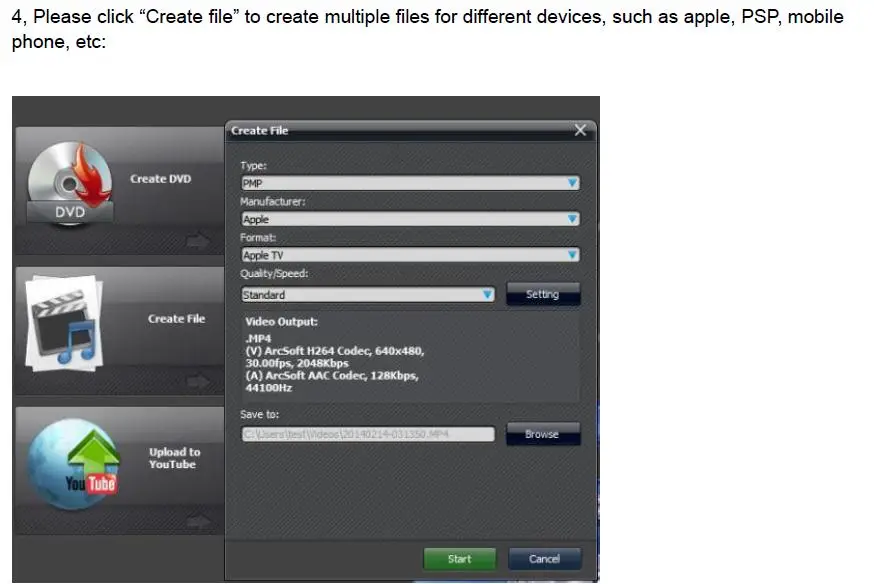Close the Create File dialog
The height and width of the screenshot is (584, 874).
coord(580,130)
